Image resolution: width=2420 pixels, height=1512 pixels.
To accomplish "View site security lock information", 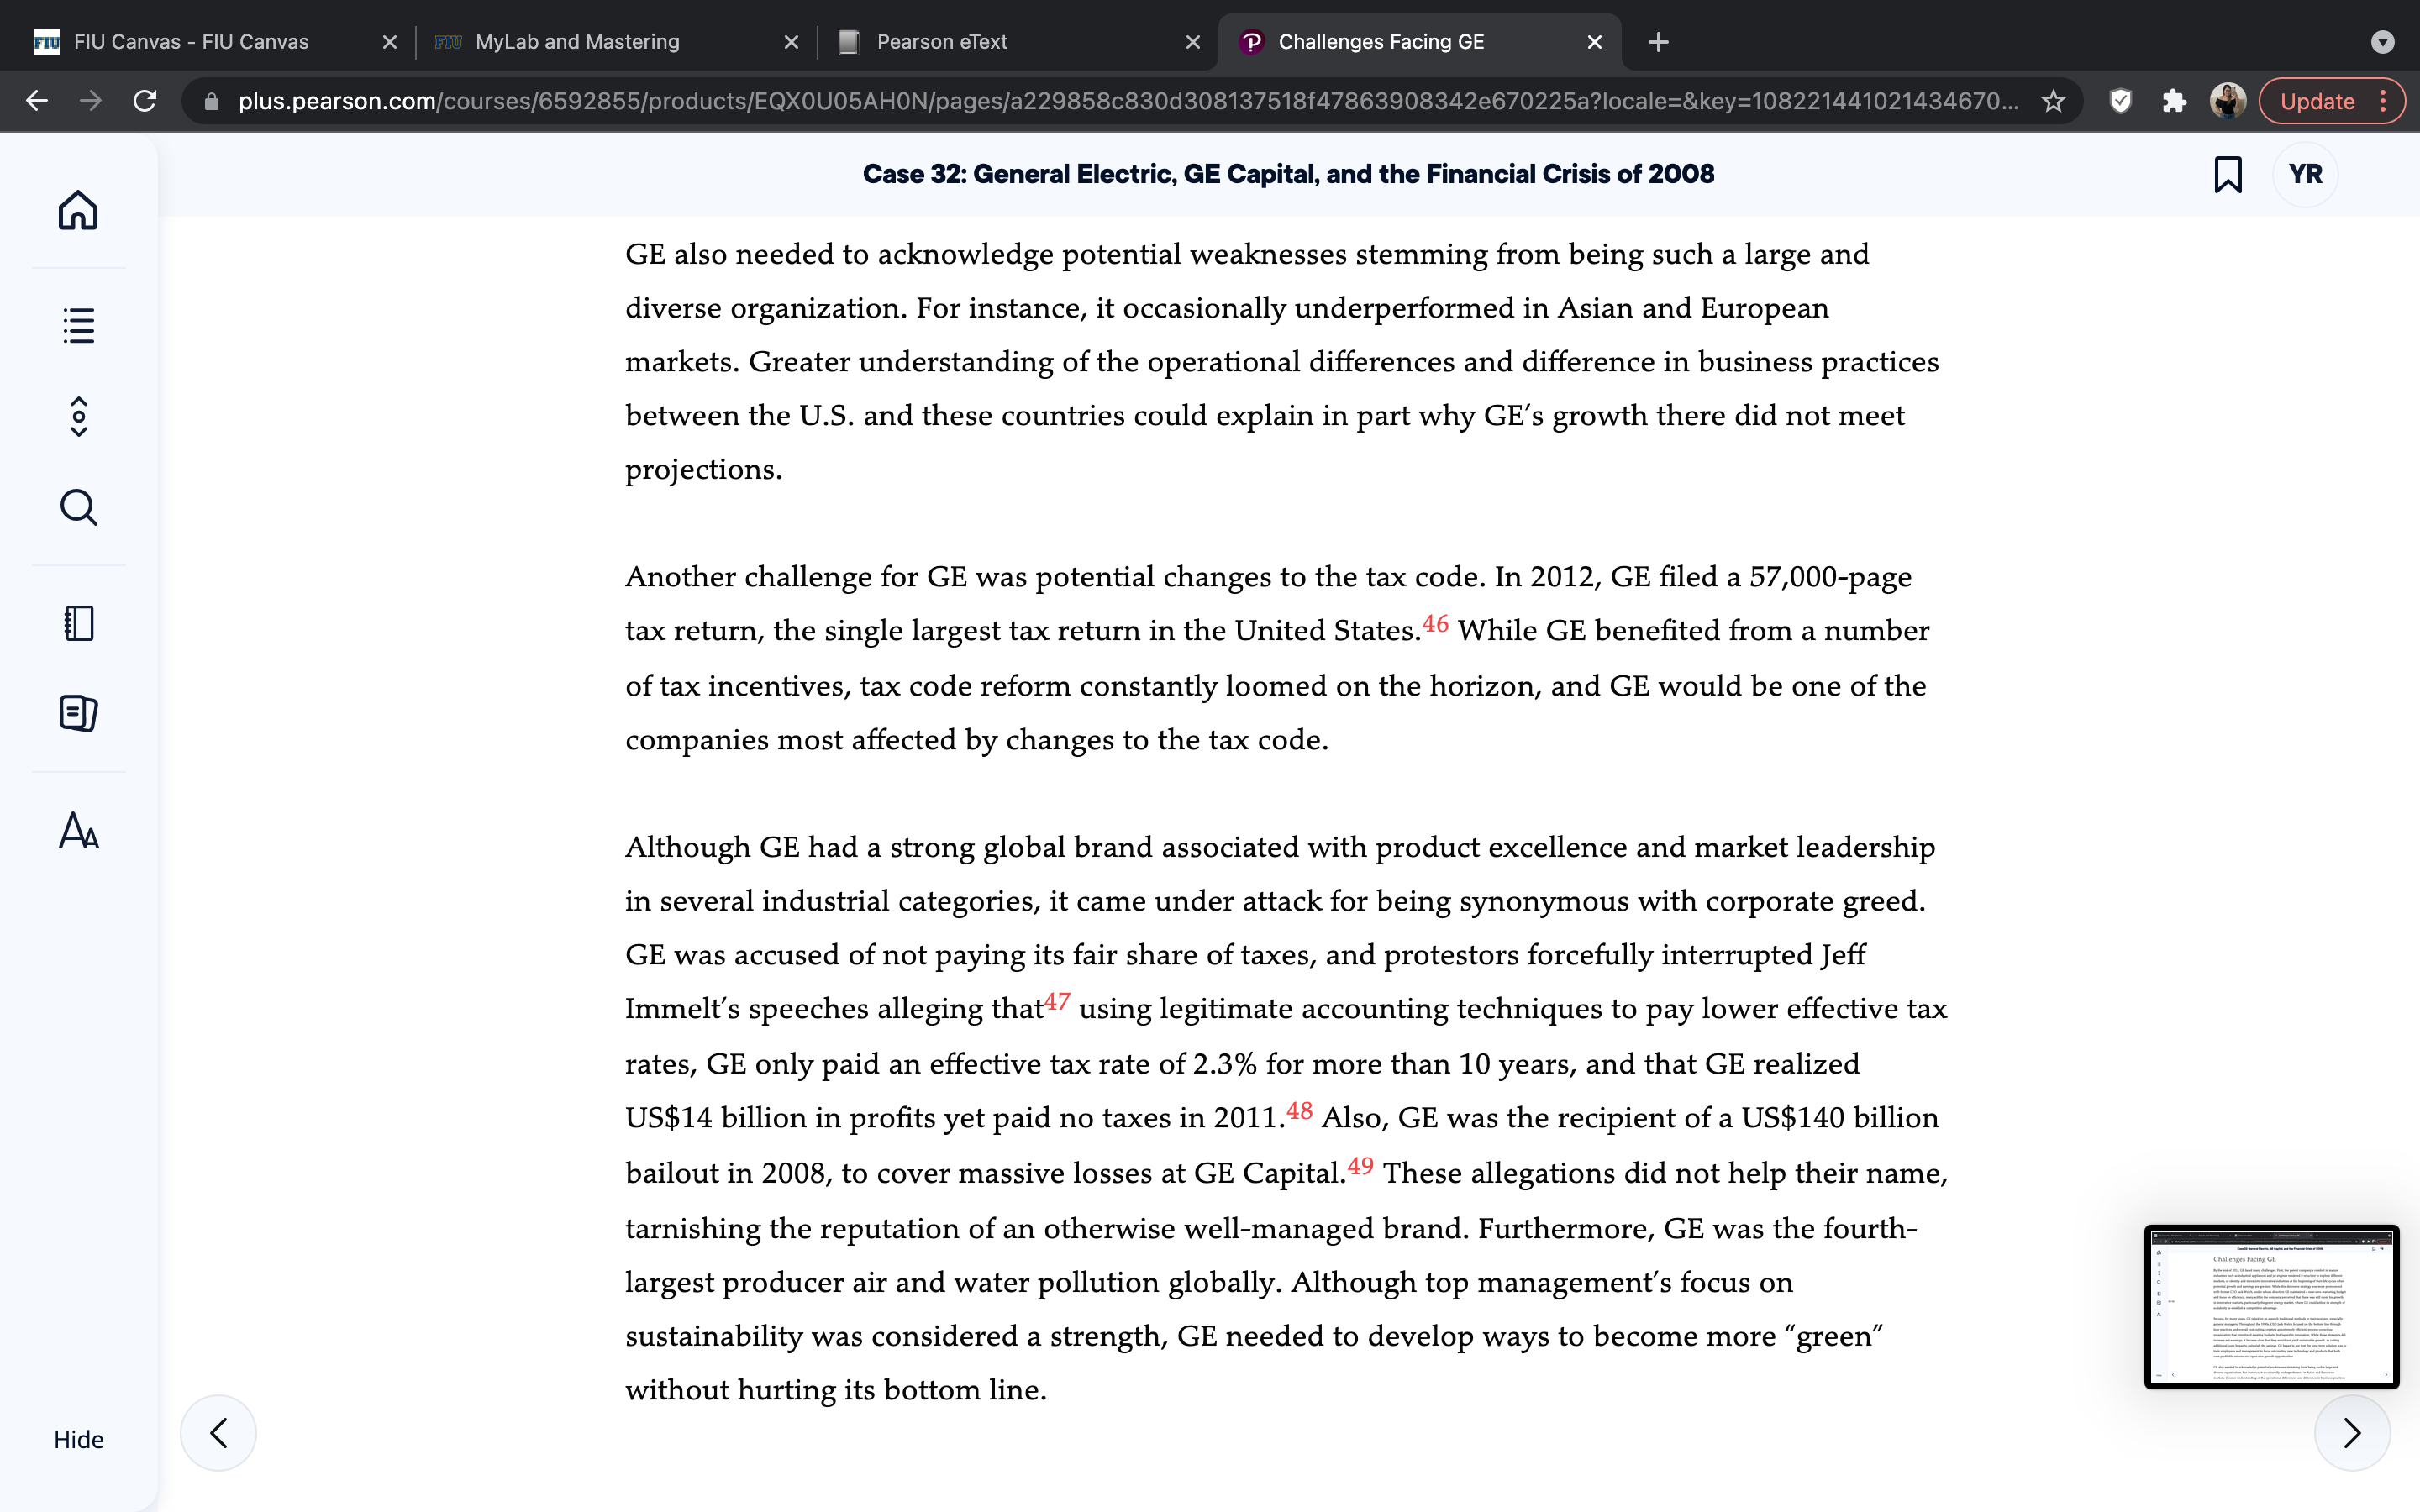I will 211,101.
